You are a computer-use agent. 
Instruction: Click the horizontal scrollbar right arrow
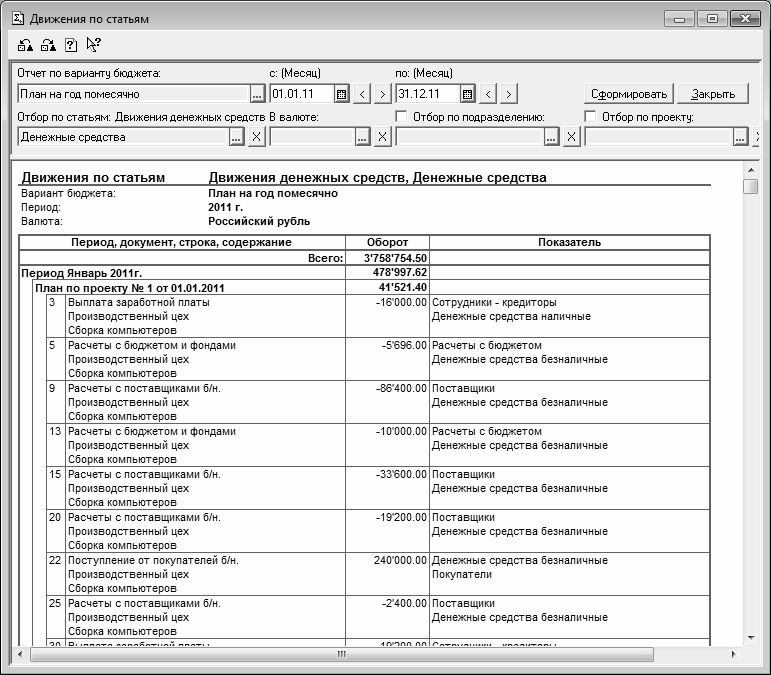click(733, 654)
